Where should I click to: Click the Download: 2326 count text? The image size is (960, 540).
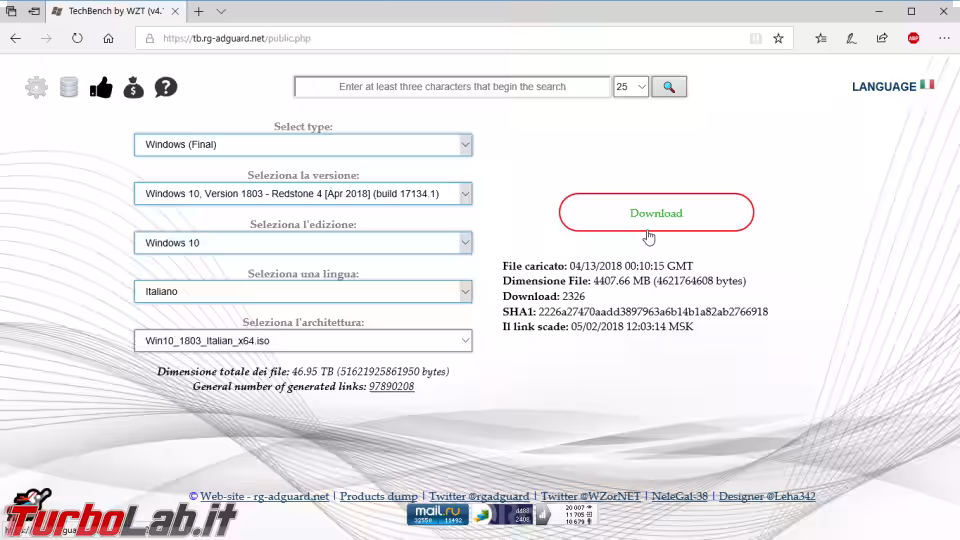pos(544,296)
